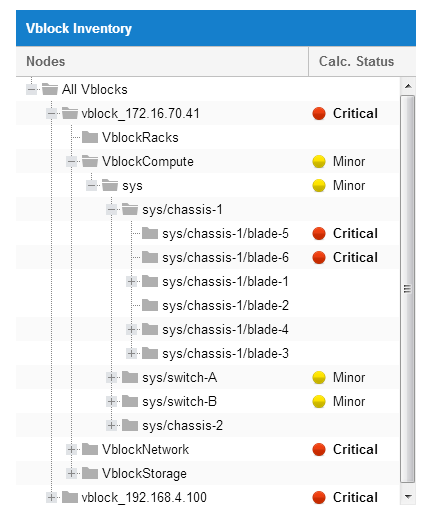Image resolution: width=429 pixels, height=511 pixels.
Task: Click red Critical status dot for vblock_172.16.70.41
Action: coord(319,113)
